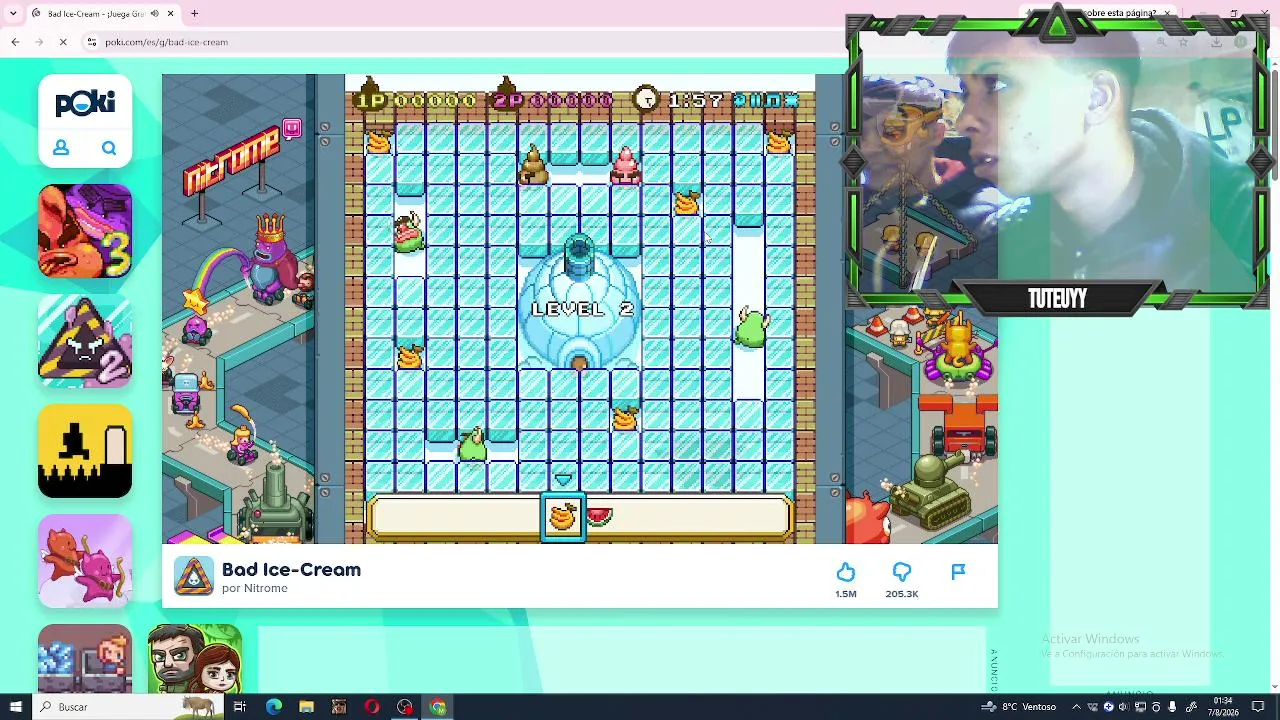This screenshot has width=1280, height=720.
Task: Open Opera browser from taskbar
Action: pyautogui.click(x=372, y=707)
